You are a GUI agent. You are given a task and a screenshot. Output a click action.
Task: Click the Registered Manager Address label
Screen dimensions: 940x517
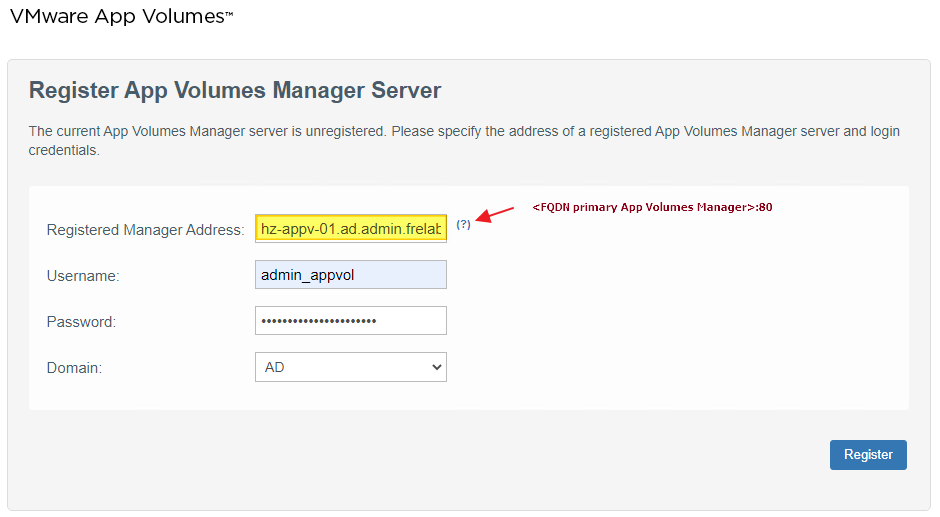145,230
